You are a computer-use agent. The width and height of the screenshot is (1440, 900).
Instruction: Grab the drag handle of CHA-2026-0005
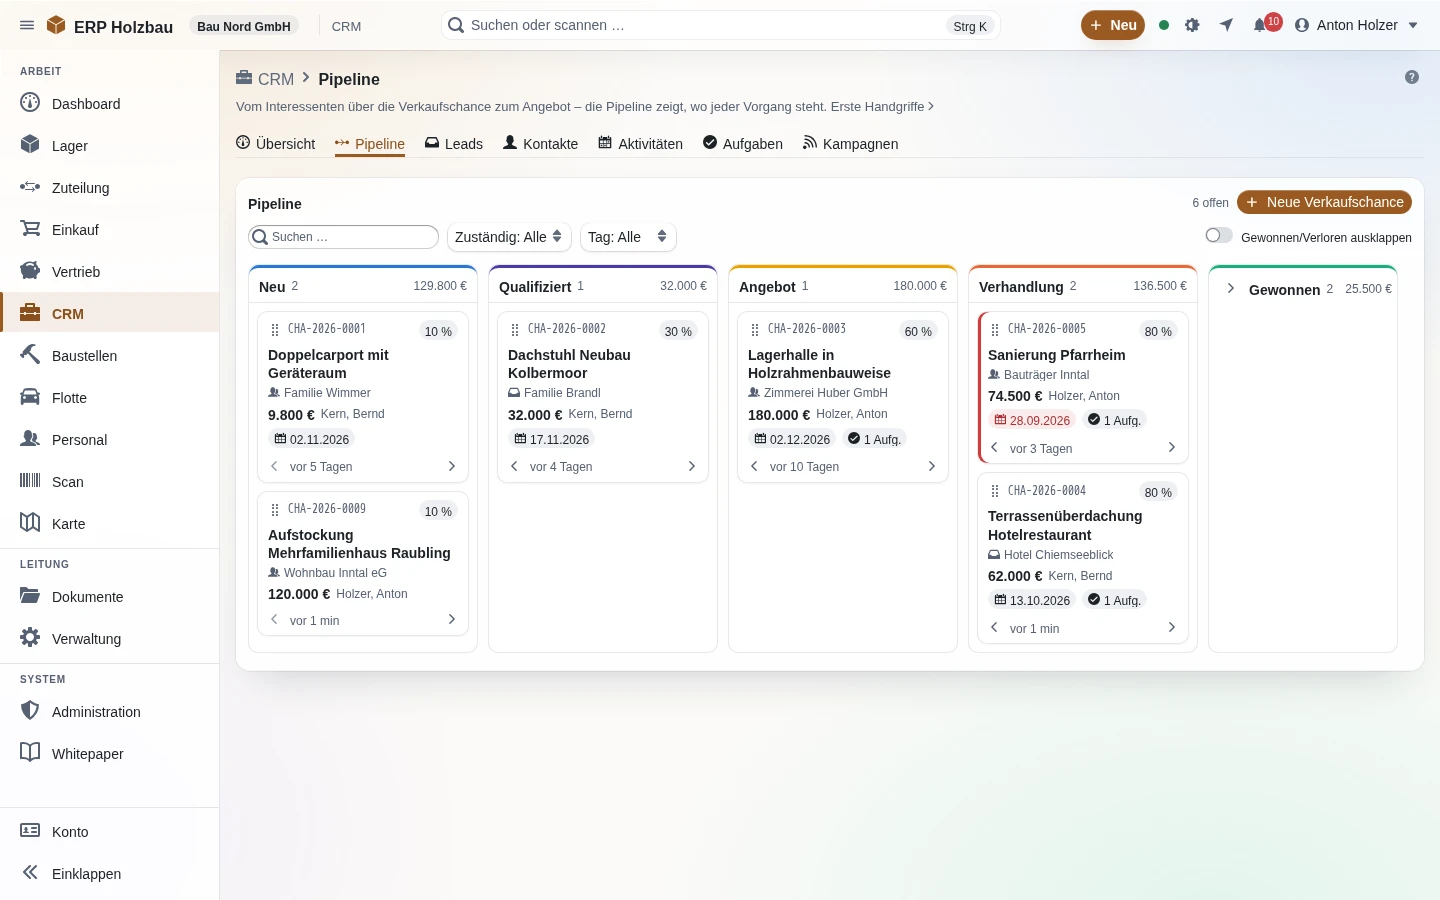click(x=995, y=330)
